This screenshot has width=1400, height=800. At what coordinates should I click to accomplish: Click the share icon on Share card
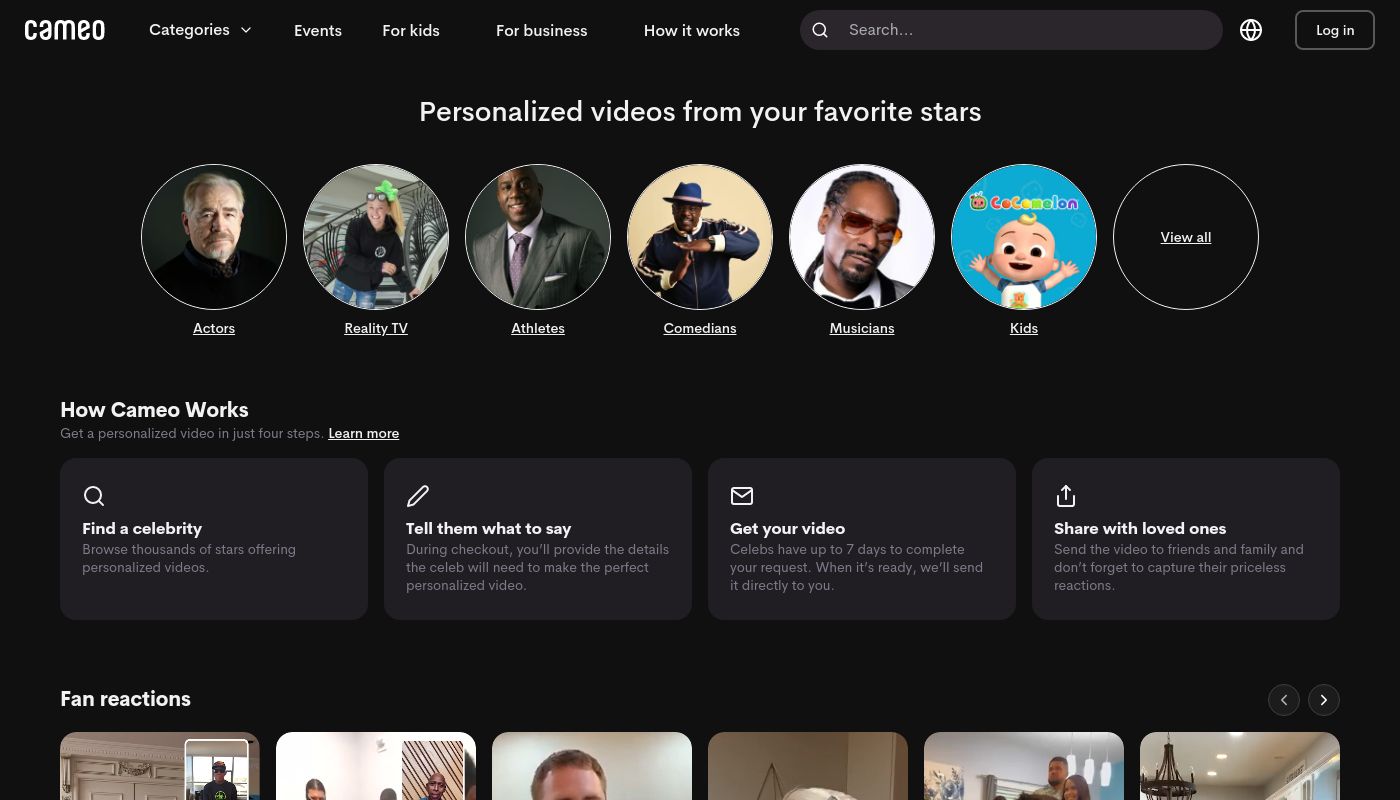(1066, 496)
